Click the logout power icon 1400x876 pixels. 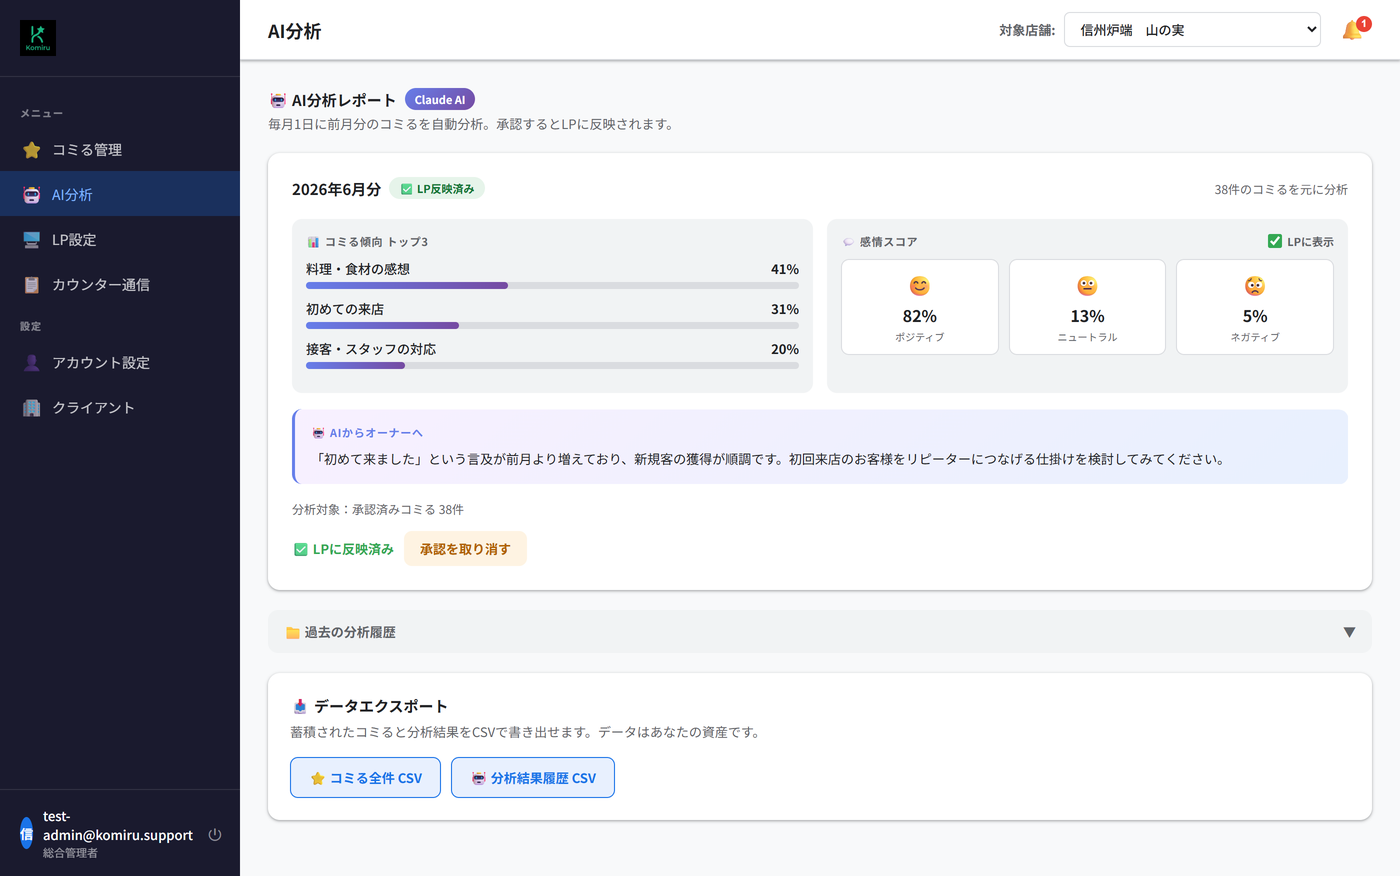[x=215, y=835]
